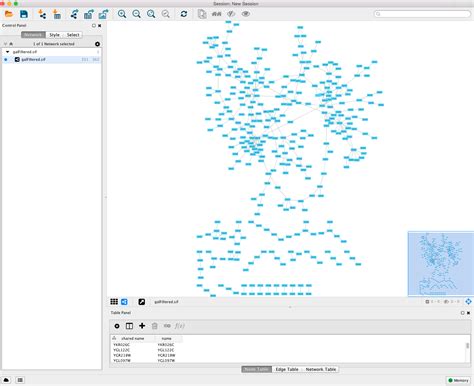Image resolution: width=474 pixels, height=386 pixels.
Task: Zoom to selected region (greyed magnifier)
Action: (166, 14)
